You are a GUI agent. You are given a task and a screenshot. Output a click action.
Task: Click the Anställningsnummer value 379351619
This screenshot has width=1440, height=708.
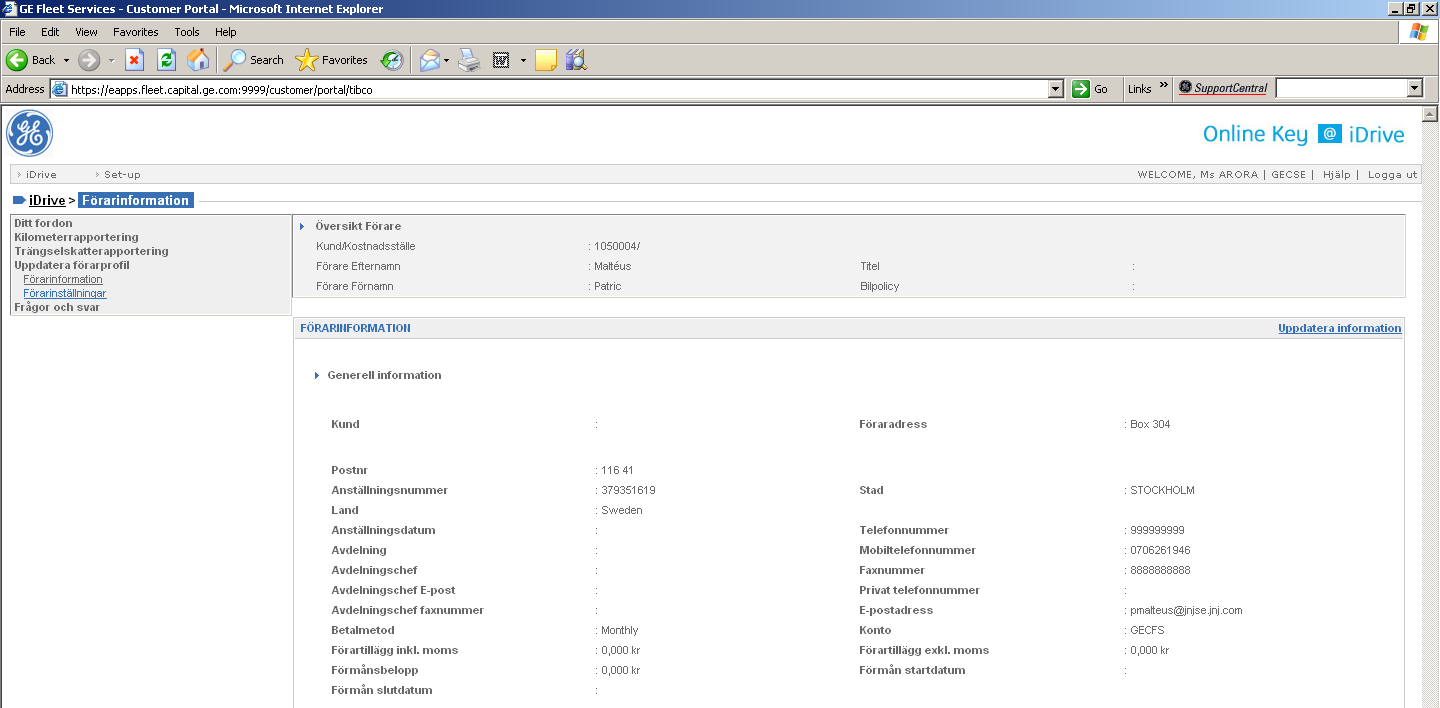point(628,490)
